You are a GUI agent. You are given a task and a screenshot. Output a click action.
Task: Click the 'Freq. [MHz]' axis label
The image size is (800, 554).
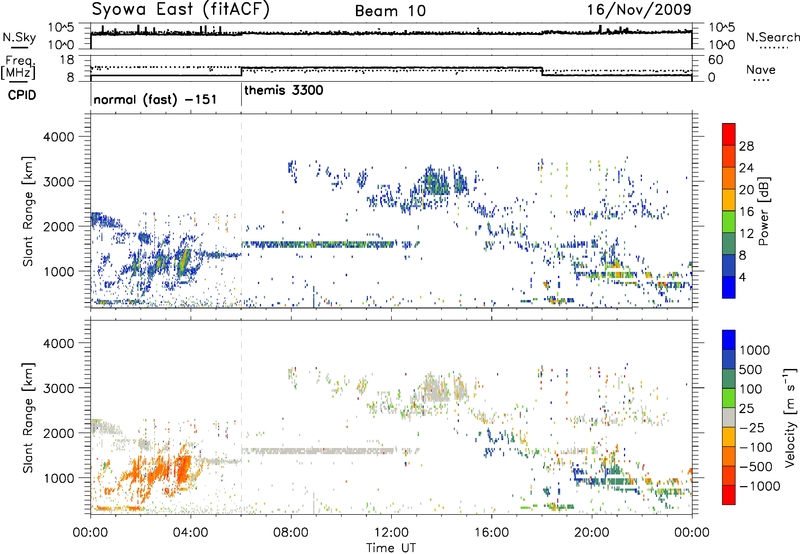19,67
